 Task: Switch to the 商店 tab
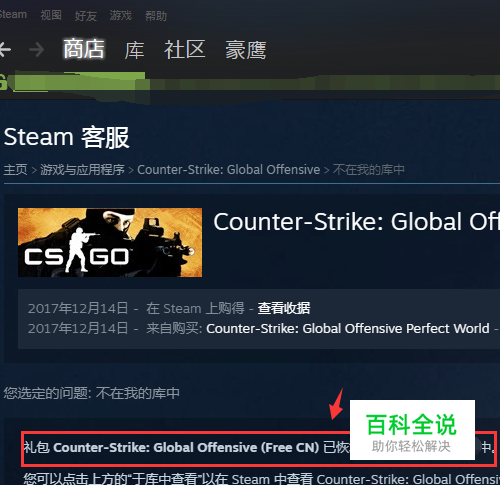click(x=84, y=49)
